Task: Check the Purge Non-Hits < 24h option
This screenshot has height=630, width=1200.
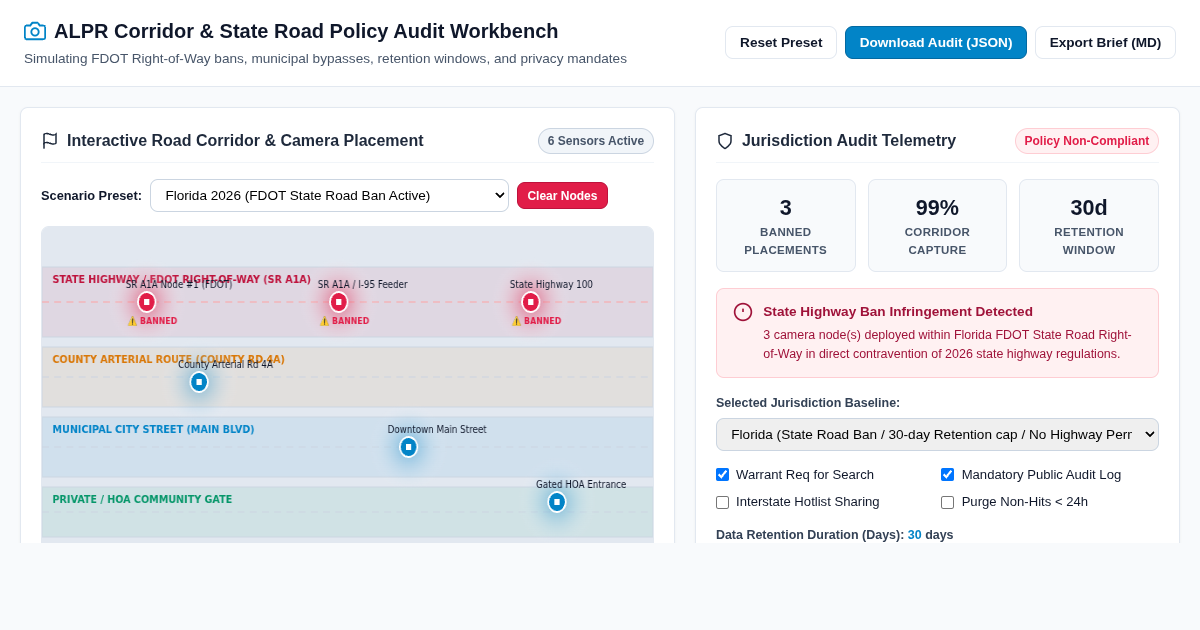Action: (x=948, y=502)
